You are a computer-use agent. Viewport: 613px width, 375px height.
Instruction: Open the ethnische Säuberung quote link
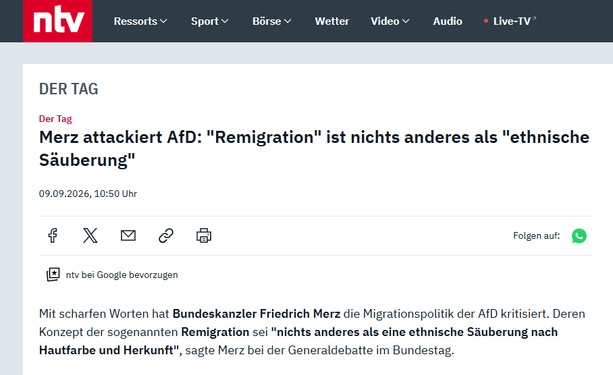pyautogui.click(x=298, y=341)
